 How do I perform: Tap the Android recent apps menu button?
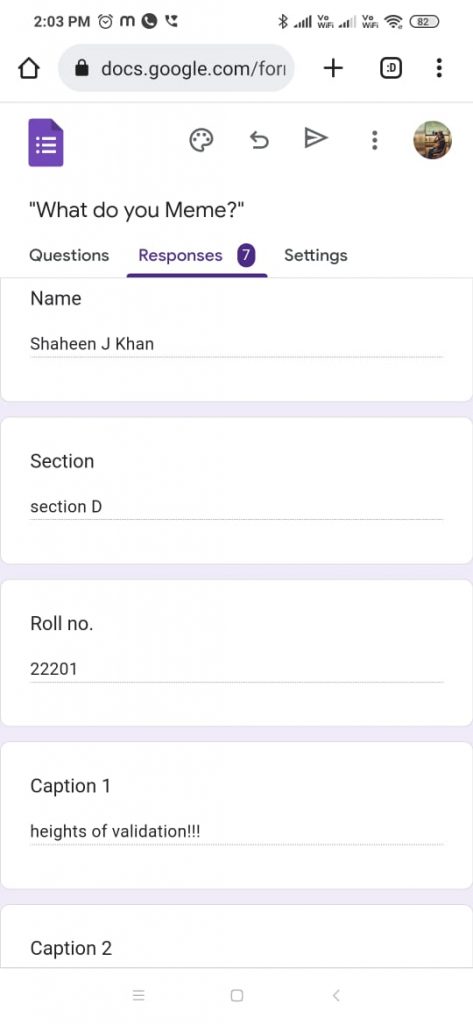[x=138, y=995]
